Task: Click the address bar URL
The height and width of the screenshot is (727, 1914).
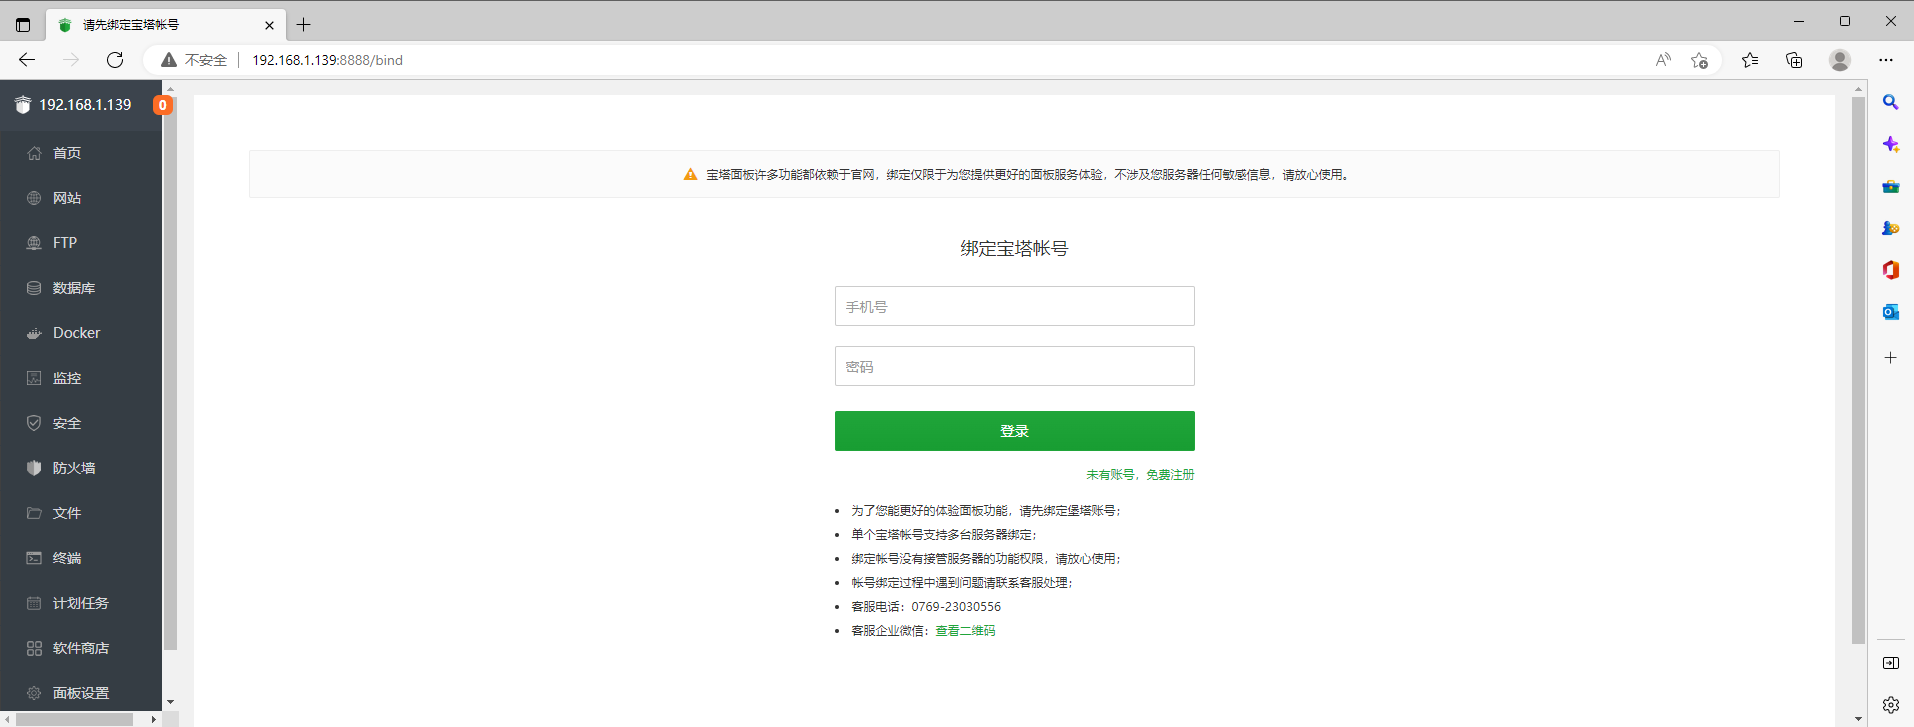Action: [327, 60]
